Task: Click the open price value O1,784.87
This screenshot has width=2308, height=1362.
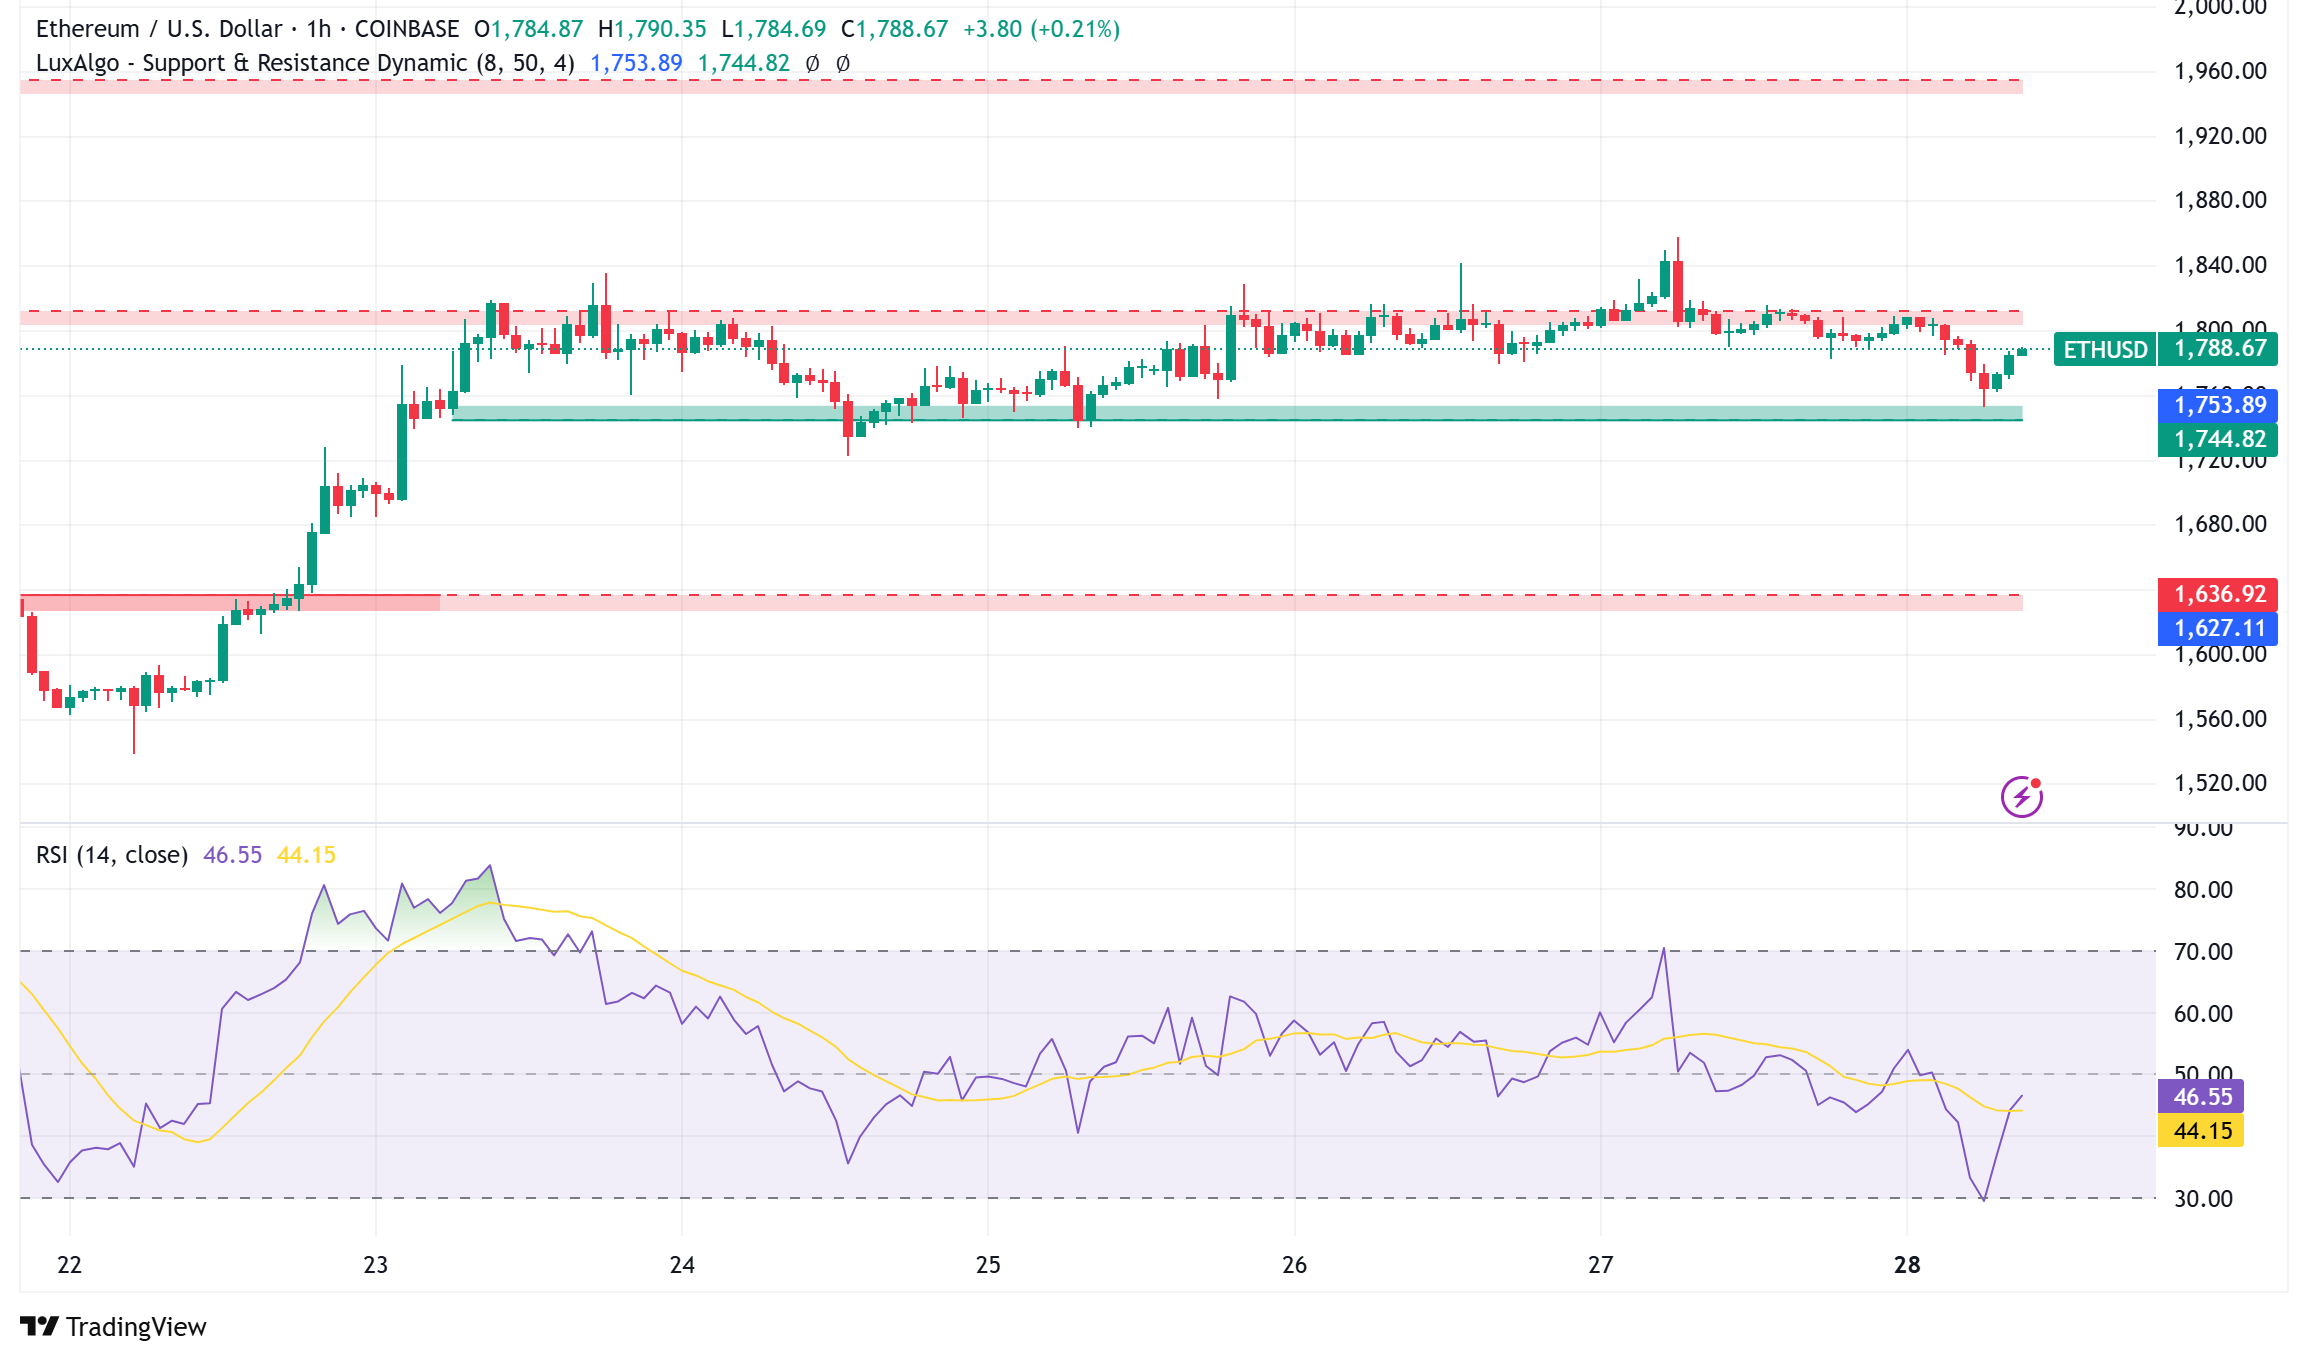Action: [x=528, y=29]
